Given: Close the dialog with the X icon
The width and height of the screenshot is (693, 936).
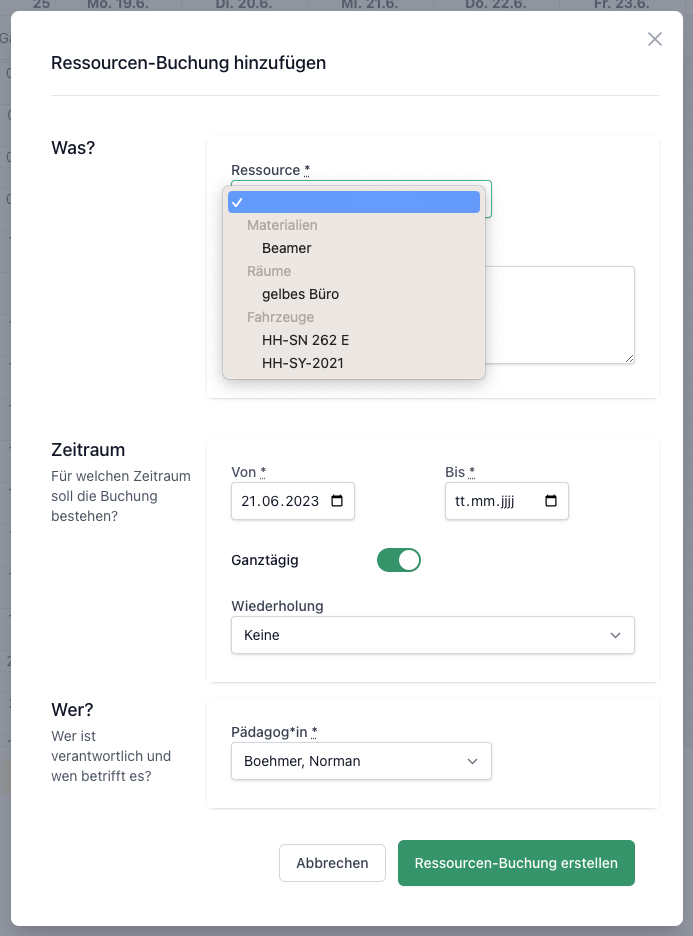Looking at the screenshot, I should tap(655, 39).
